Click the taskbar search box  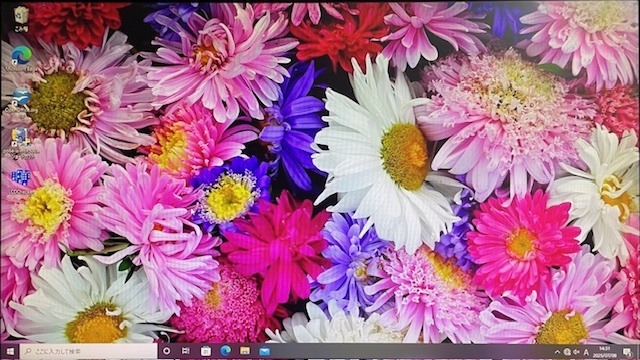(88, 351)
